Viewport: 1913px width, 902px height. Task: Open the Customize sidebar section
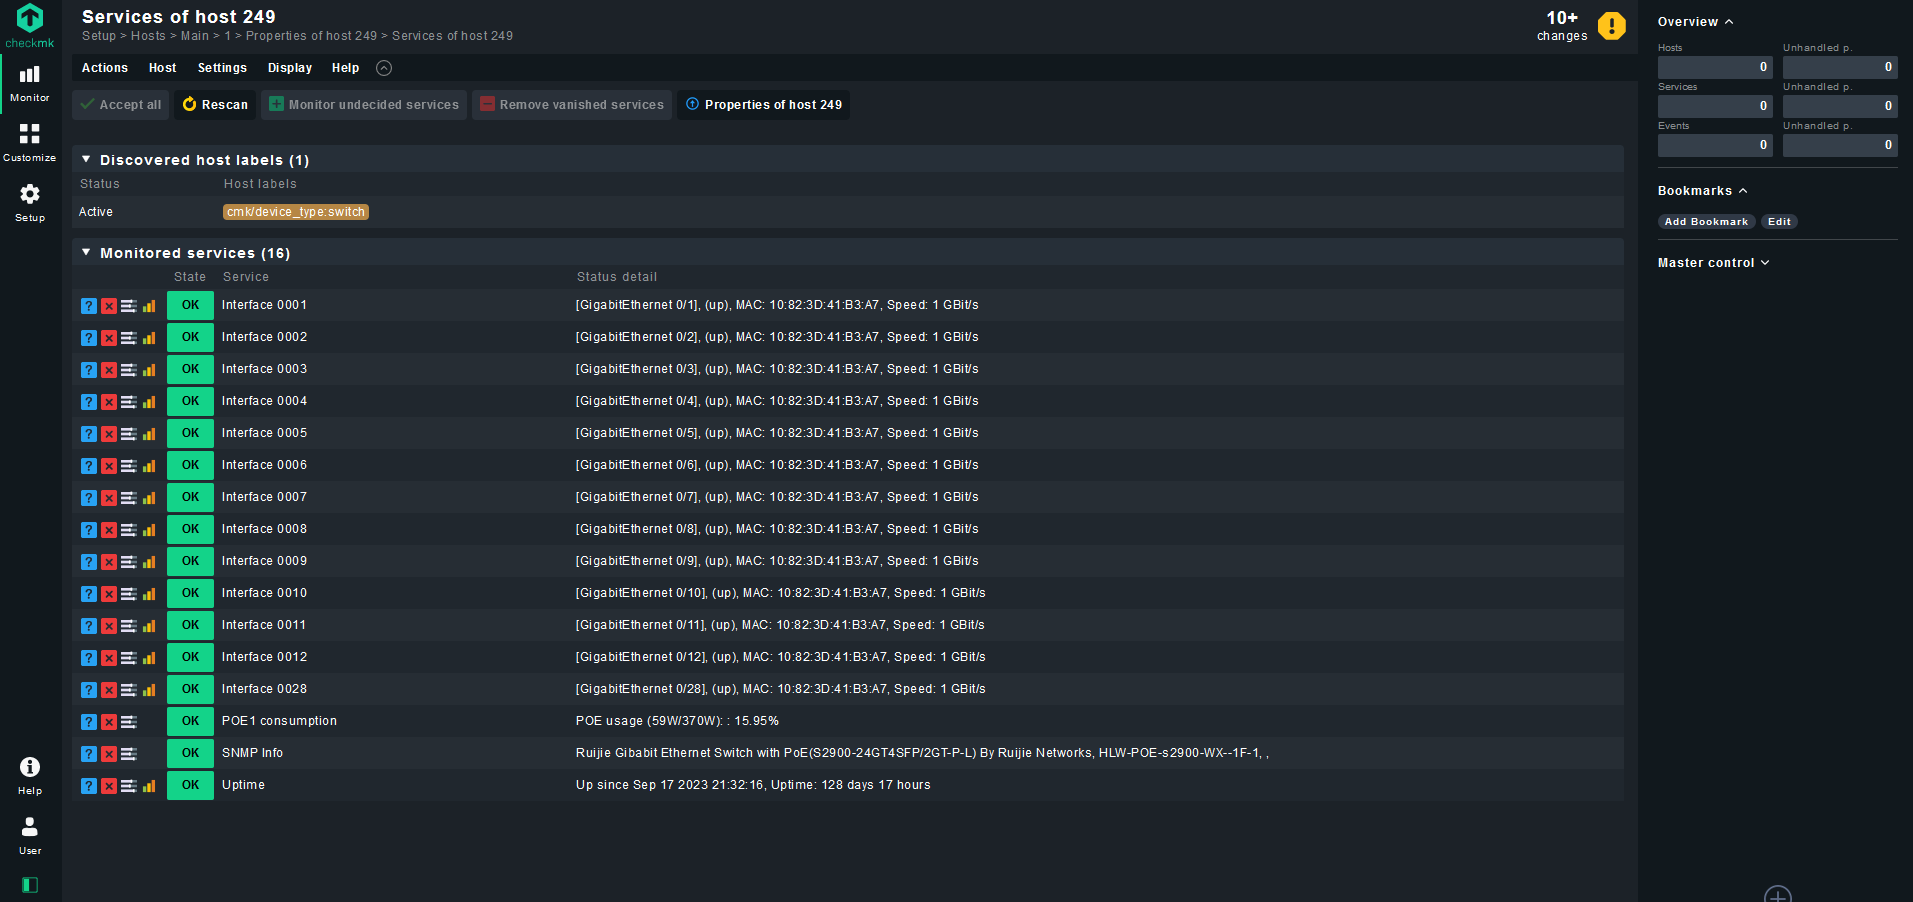(x=29, y=140)
